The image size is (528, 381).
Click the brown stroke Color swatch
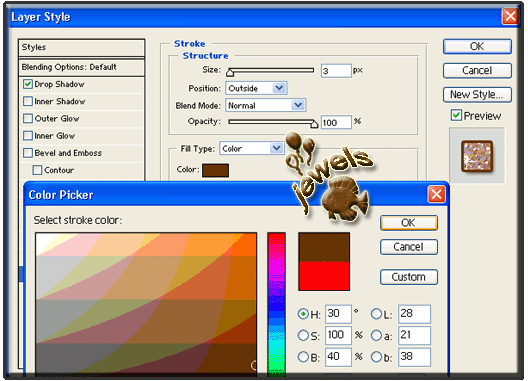[216, 170]
